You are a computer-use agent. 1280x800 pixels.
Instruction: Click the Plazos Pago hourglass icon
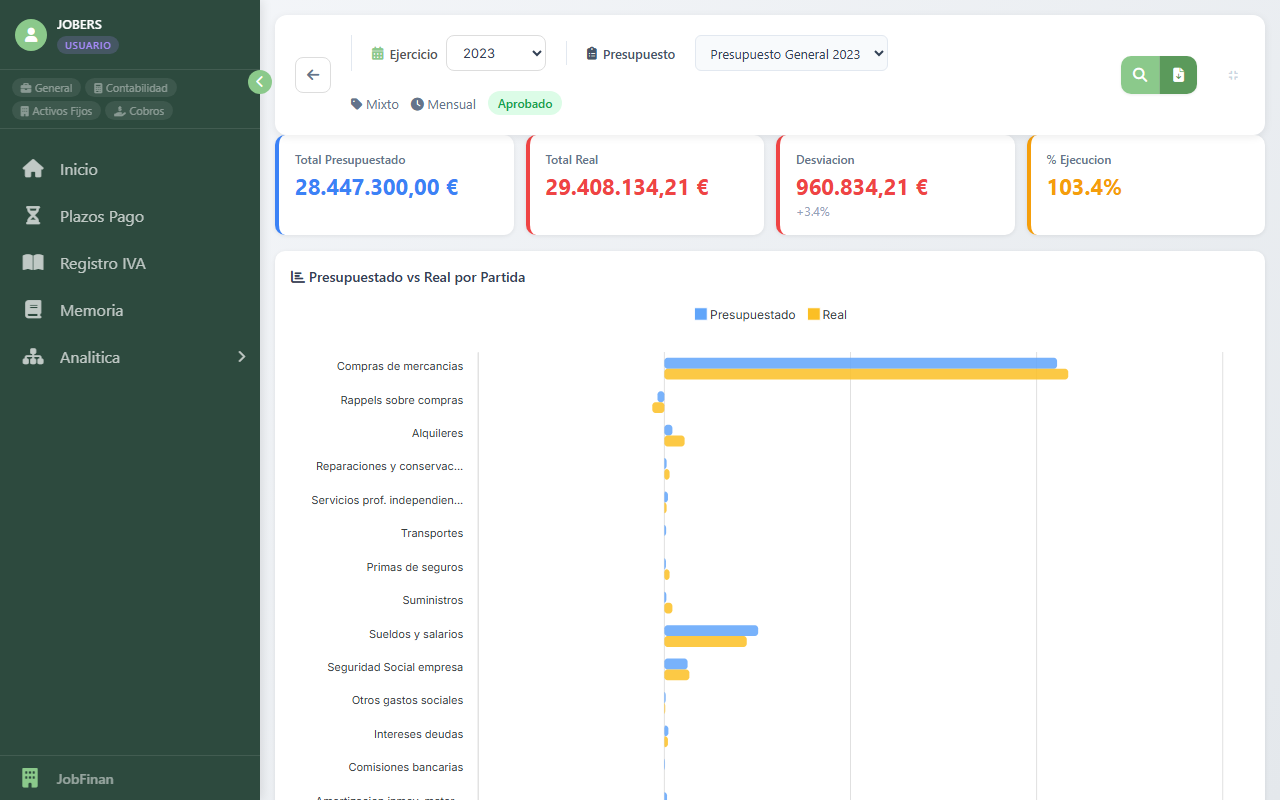[33, 216]
